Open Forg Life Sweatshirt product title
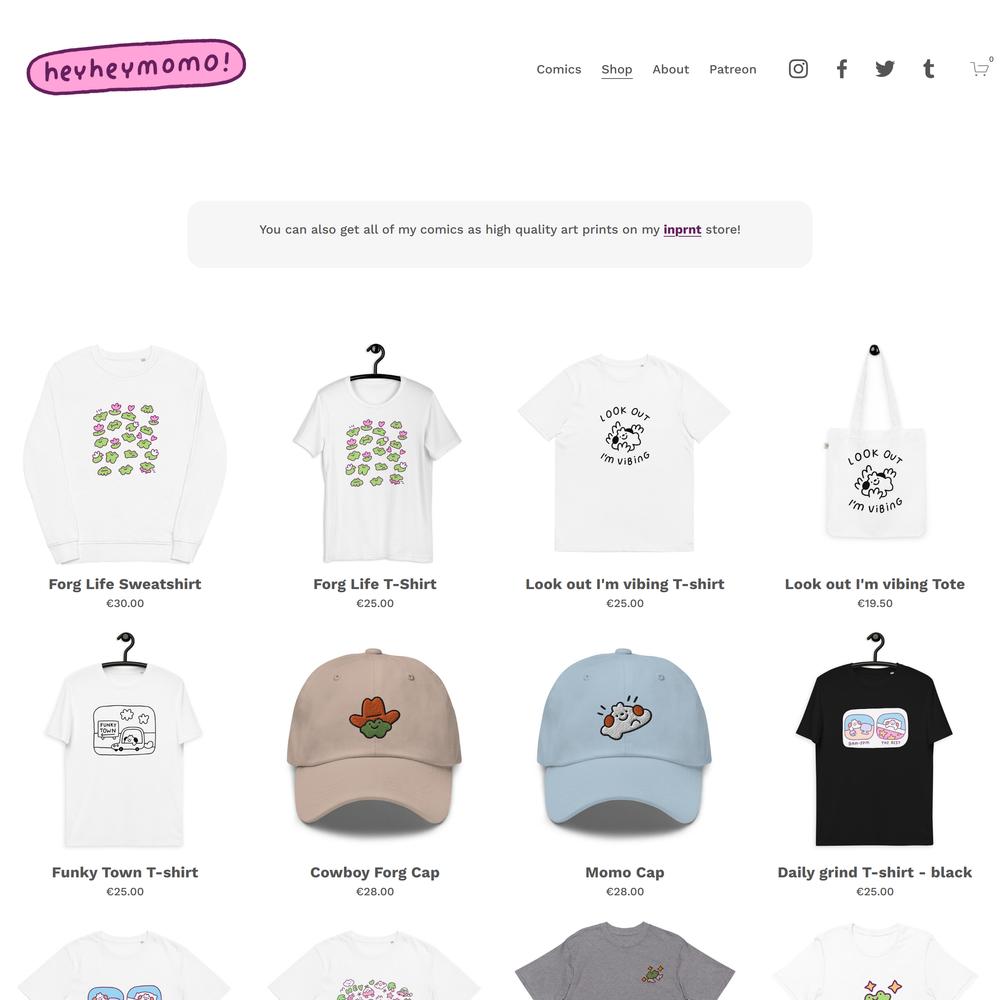 click(x=125, y=584)
